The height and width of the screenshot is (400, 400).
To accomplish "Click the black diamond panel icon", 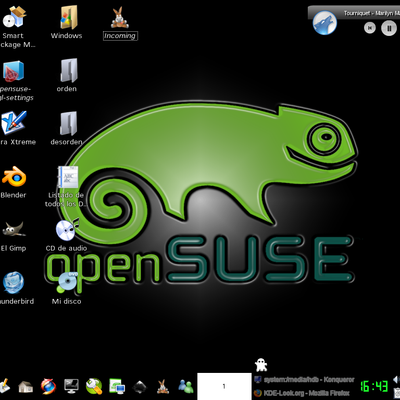I will click(140, 387).
